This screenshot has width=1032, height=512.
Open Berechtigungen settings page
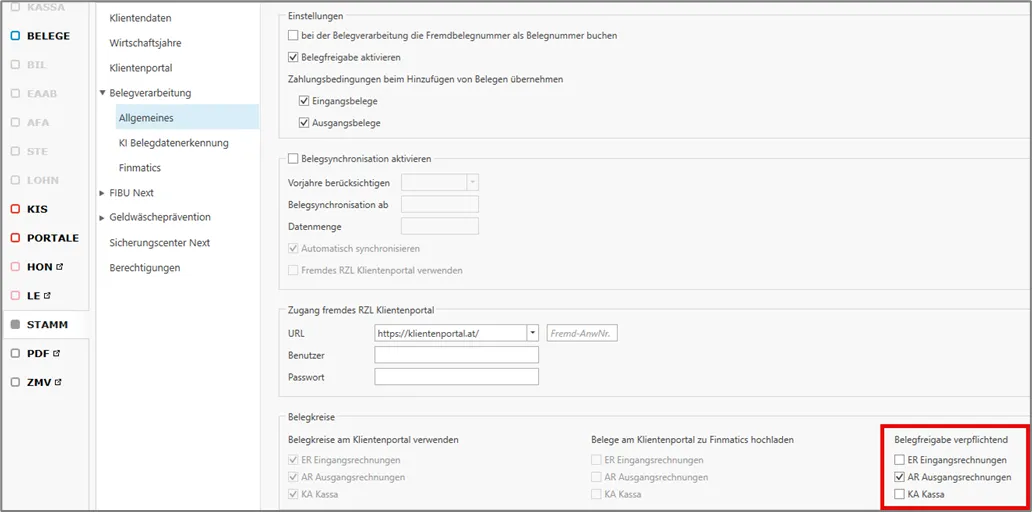click(145, 268)
